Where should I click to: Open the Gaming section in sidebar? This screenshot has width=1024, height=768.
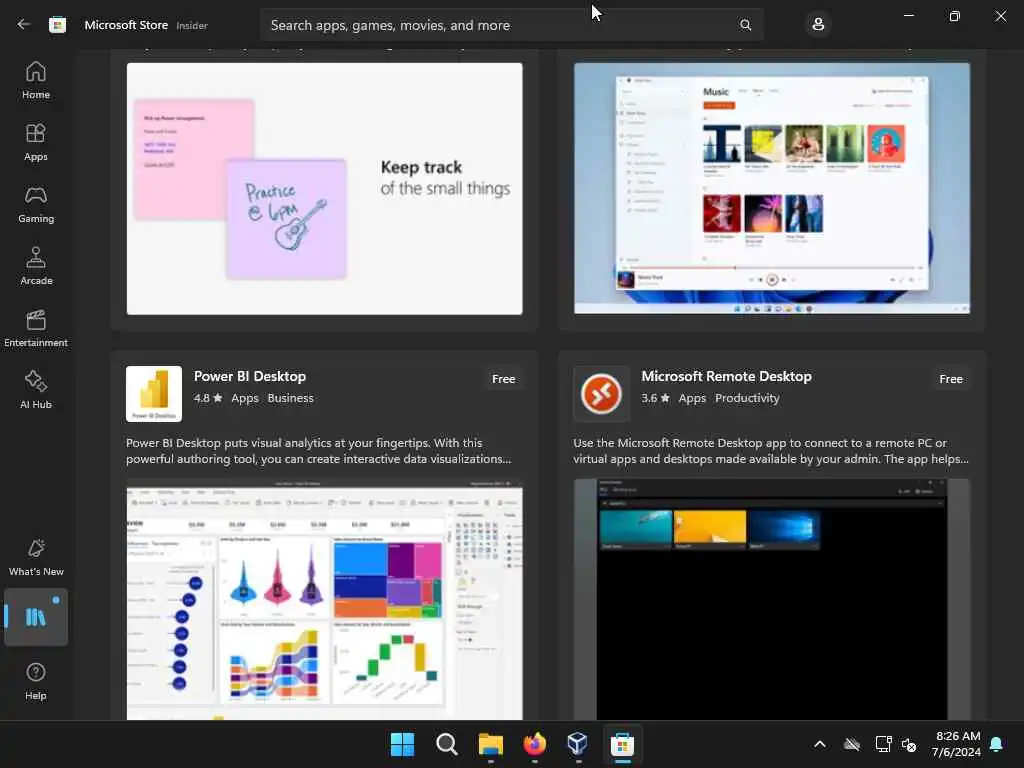click(36, 204)
